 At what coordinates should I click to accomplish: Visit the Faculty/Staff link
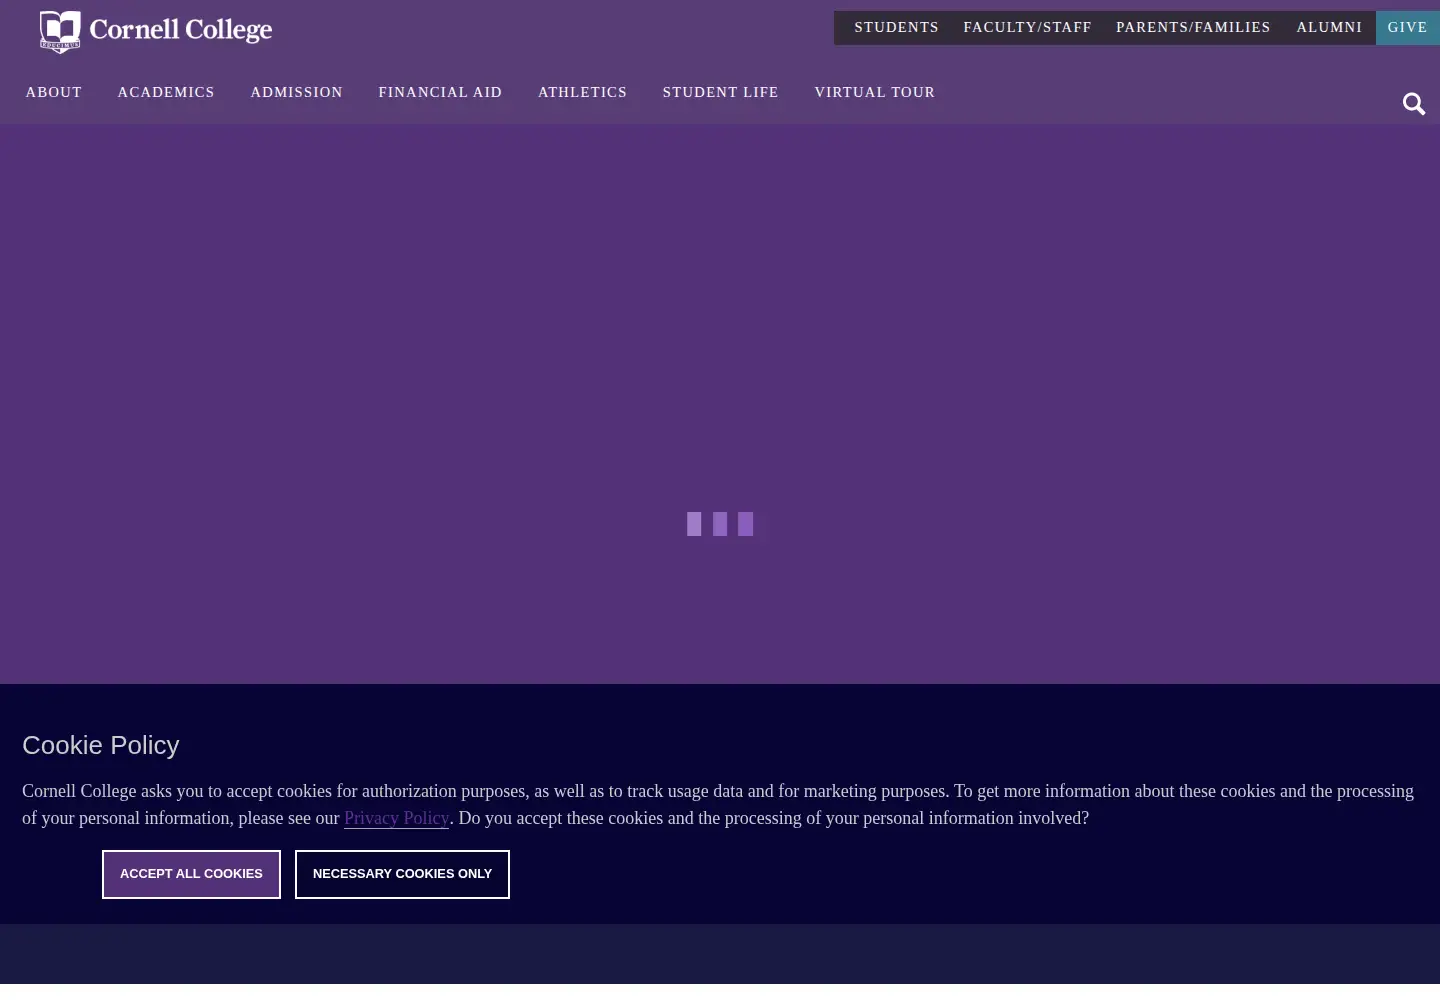coord(1027,28)
